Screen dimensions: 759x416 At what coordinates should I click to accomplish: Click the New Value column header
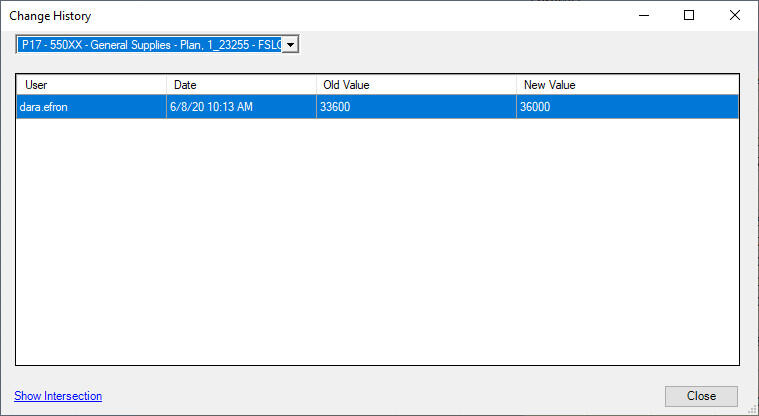627,85
